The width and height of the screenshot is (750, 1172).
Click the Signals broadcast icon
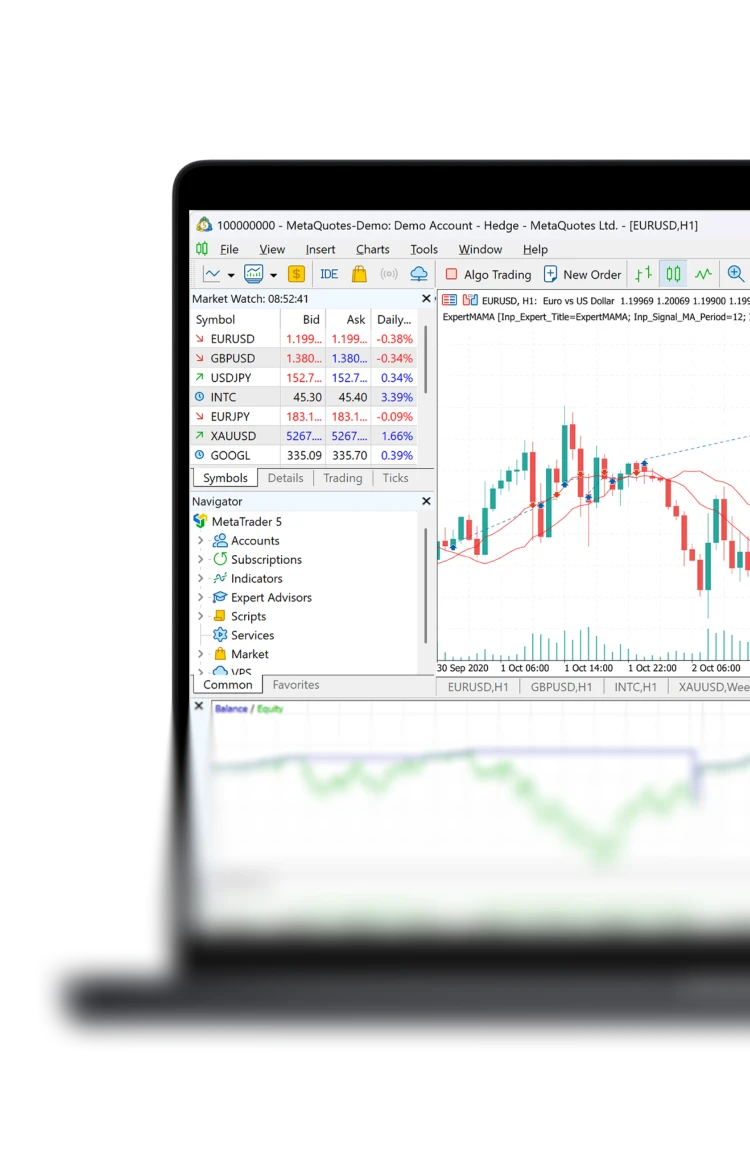(389, 274)
